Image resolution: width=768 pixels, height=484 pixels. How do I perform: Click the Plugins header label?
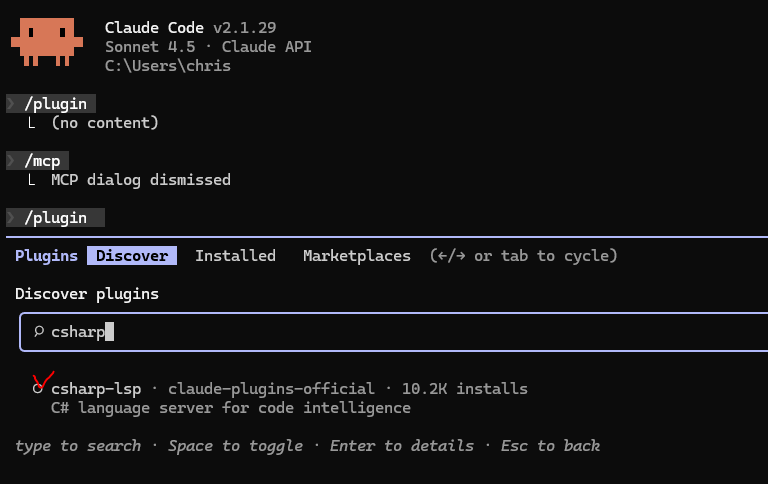pos(46,256)
